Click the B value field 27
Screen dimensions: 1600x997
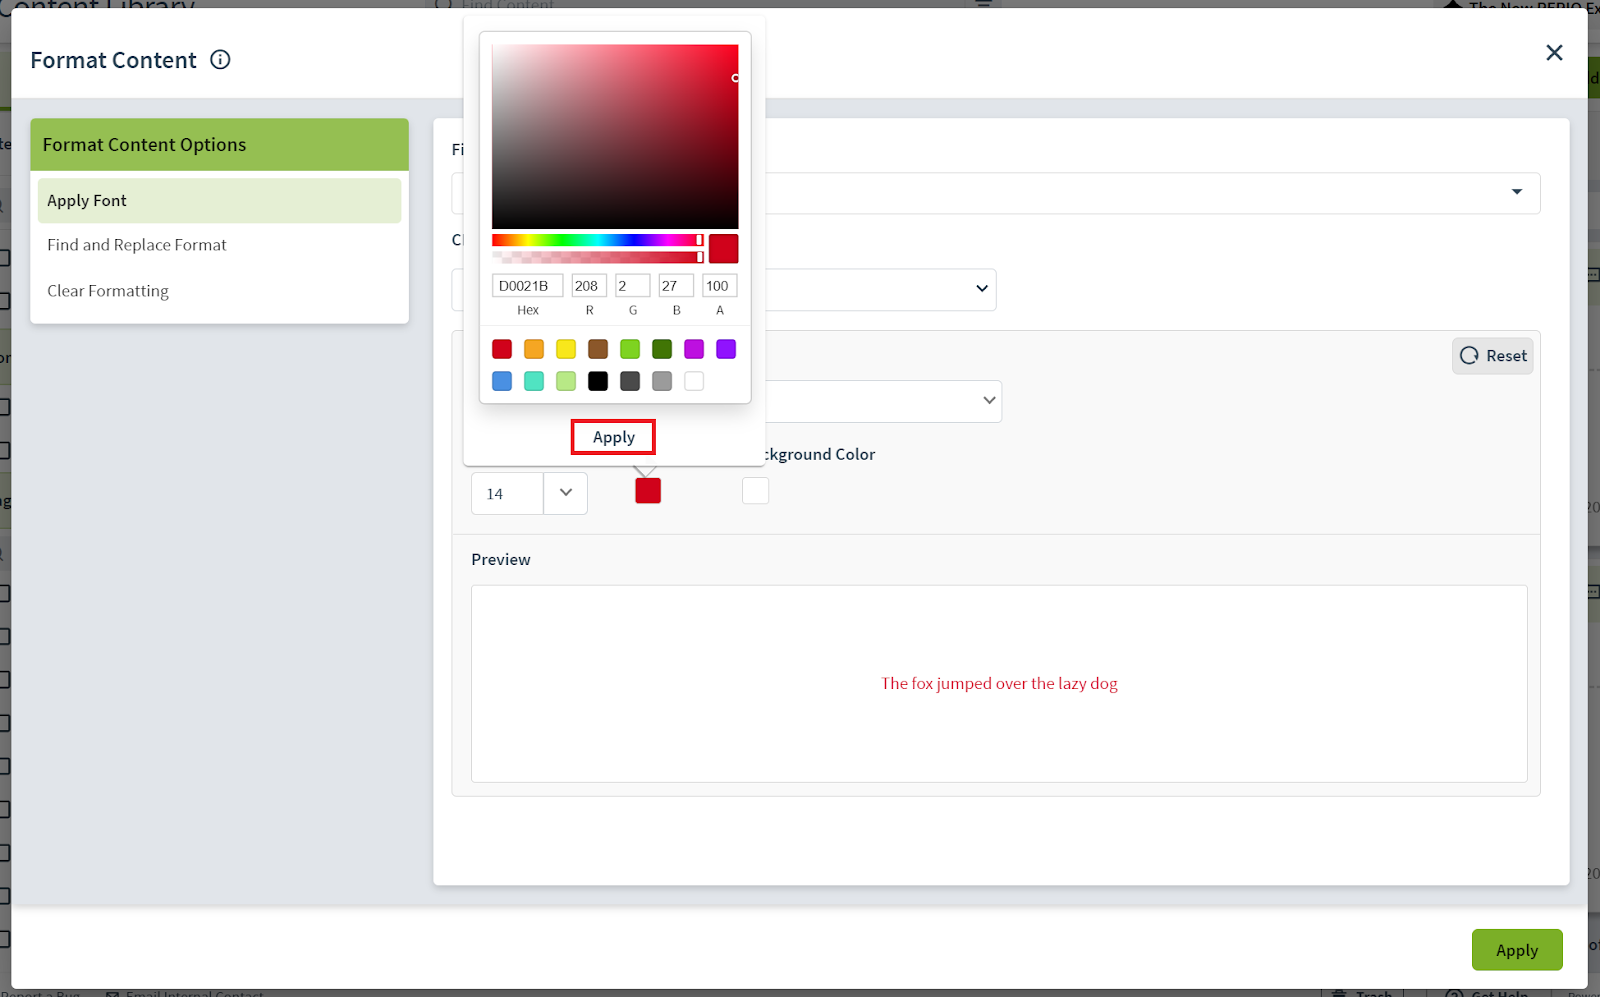point(676,286)
